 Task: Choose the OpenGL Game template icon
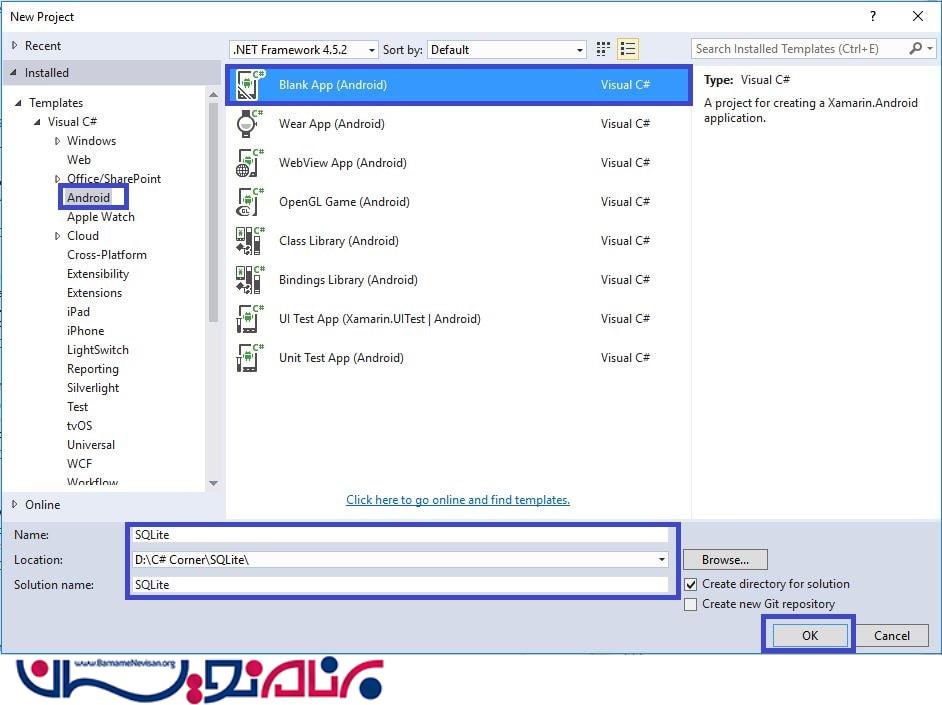tap(248, 202)
